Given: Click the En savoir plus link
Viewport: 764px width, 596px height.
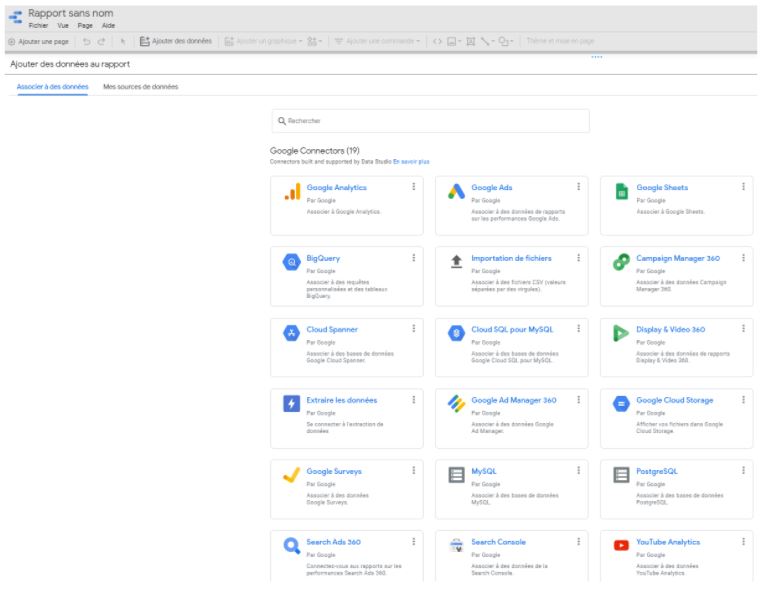Looking at the screenshot, I should (411, 161).
